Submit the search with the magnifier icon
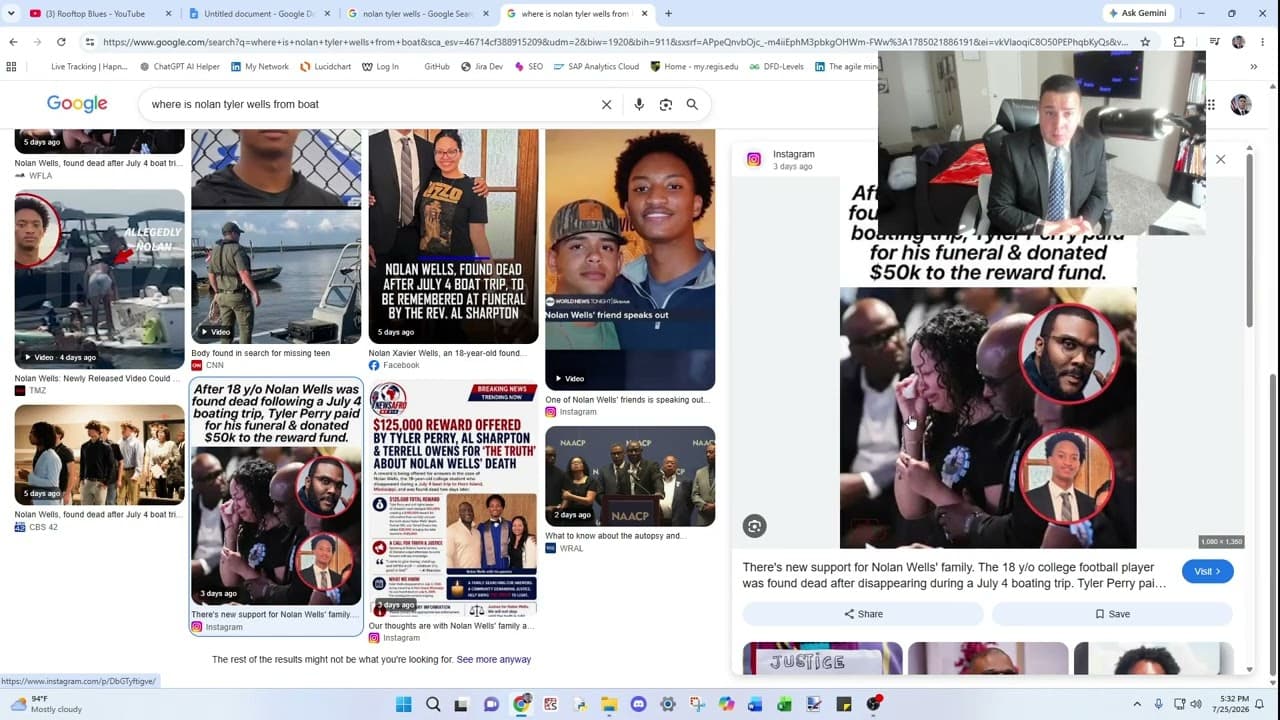Image resolution: width=1280 pixels, height=720 pixels. (692, 104)
